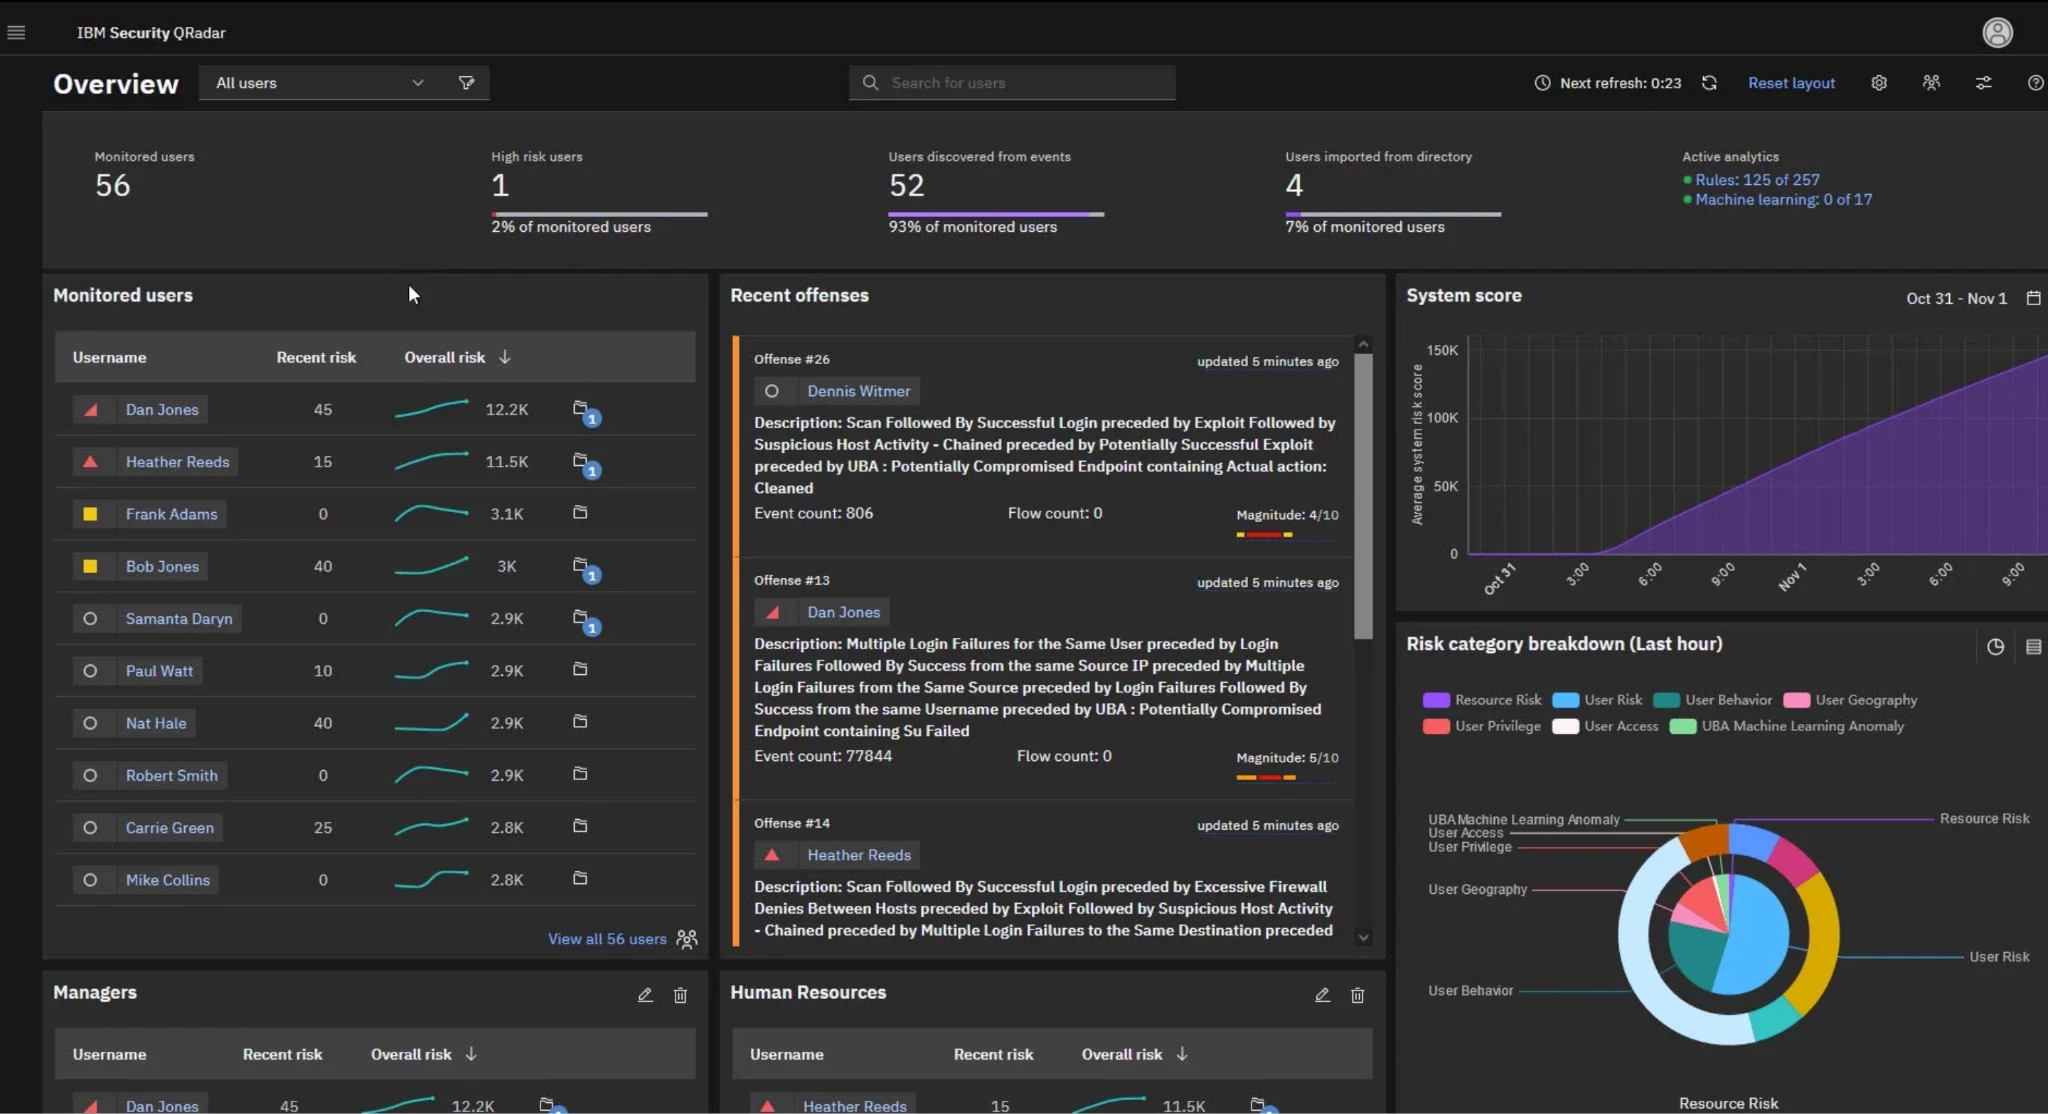Click the Reset layout link

[1791, 83]
